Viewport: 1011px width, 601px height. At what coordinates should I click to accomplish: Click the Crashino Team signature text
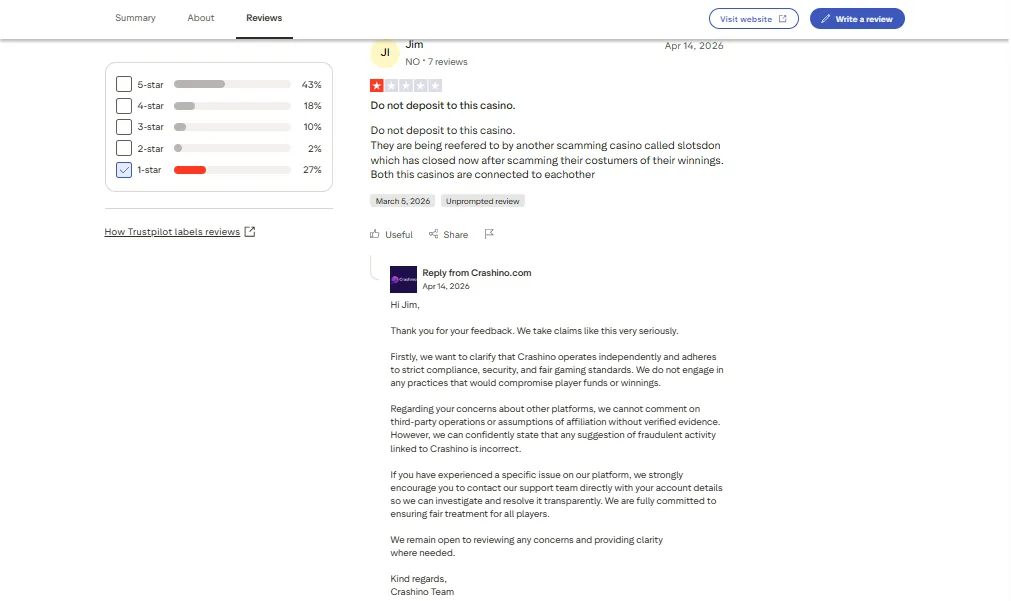pyautogui.click(x=422, y=592)
